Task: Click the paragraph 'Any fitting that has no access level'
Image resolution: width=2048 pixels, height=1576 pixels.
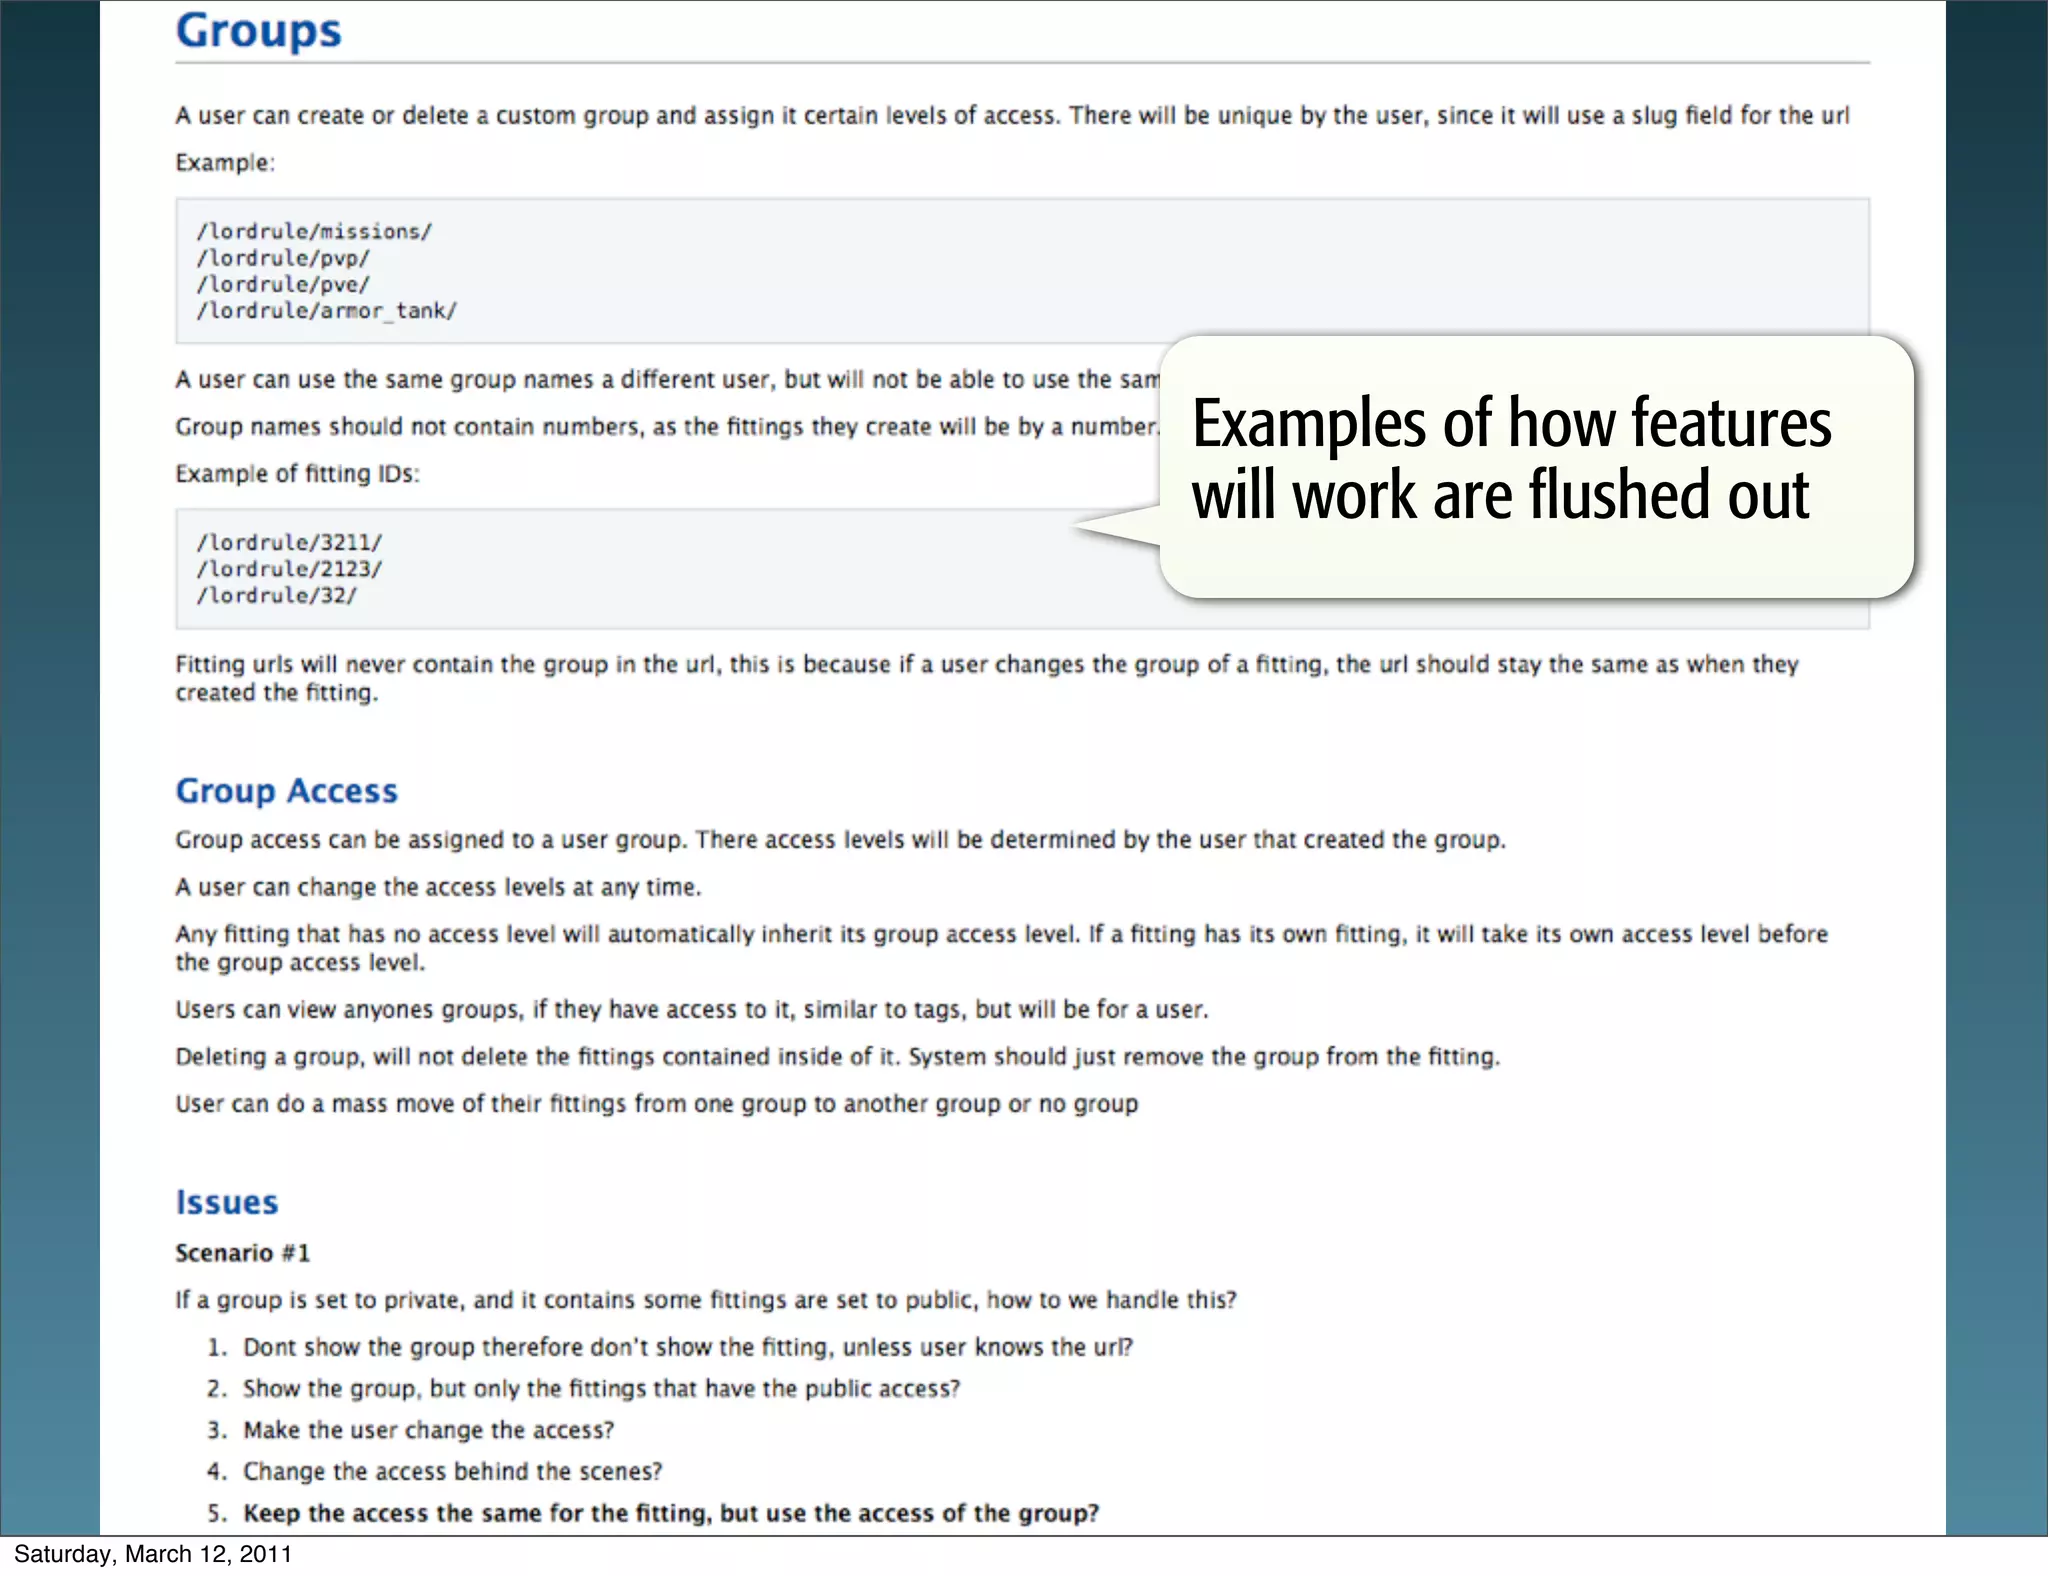Action: coord(1001,948)
